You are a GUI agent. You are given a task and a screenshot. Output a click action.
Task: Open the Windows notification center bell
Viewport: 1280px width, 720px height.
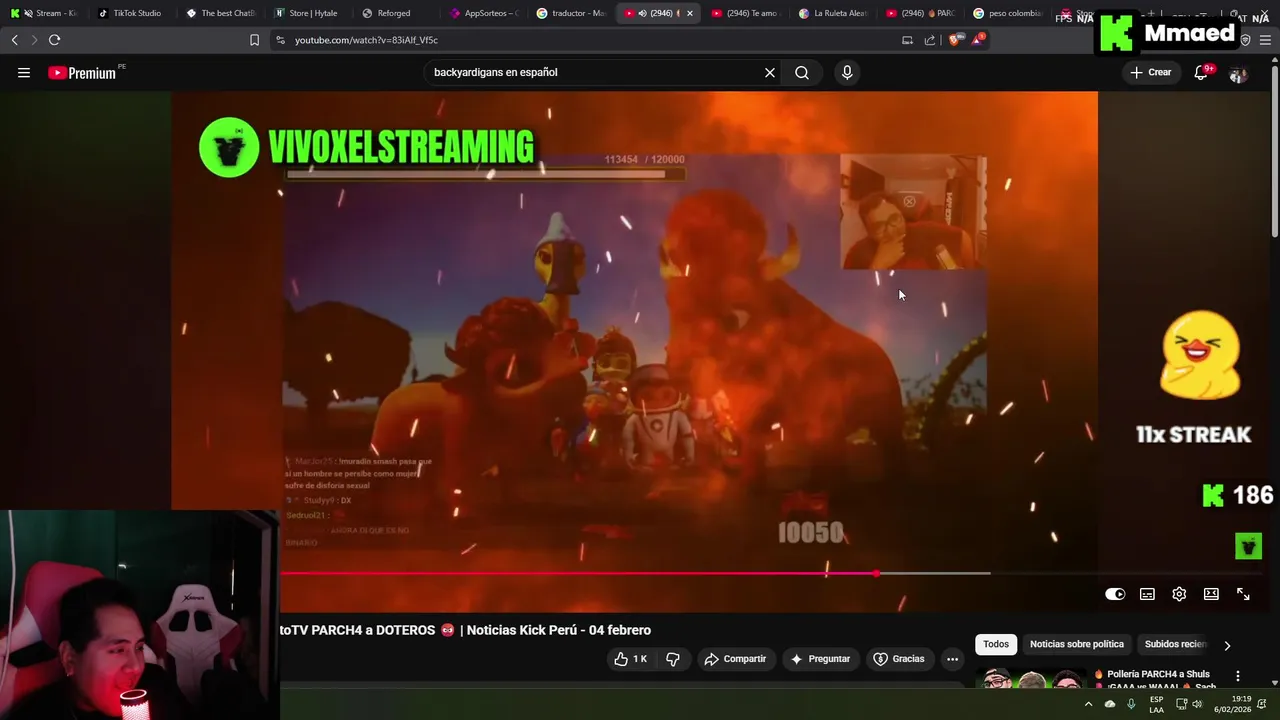(1262, 704)
